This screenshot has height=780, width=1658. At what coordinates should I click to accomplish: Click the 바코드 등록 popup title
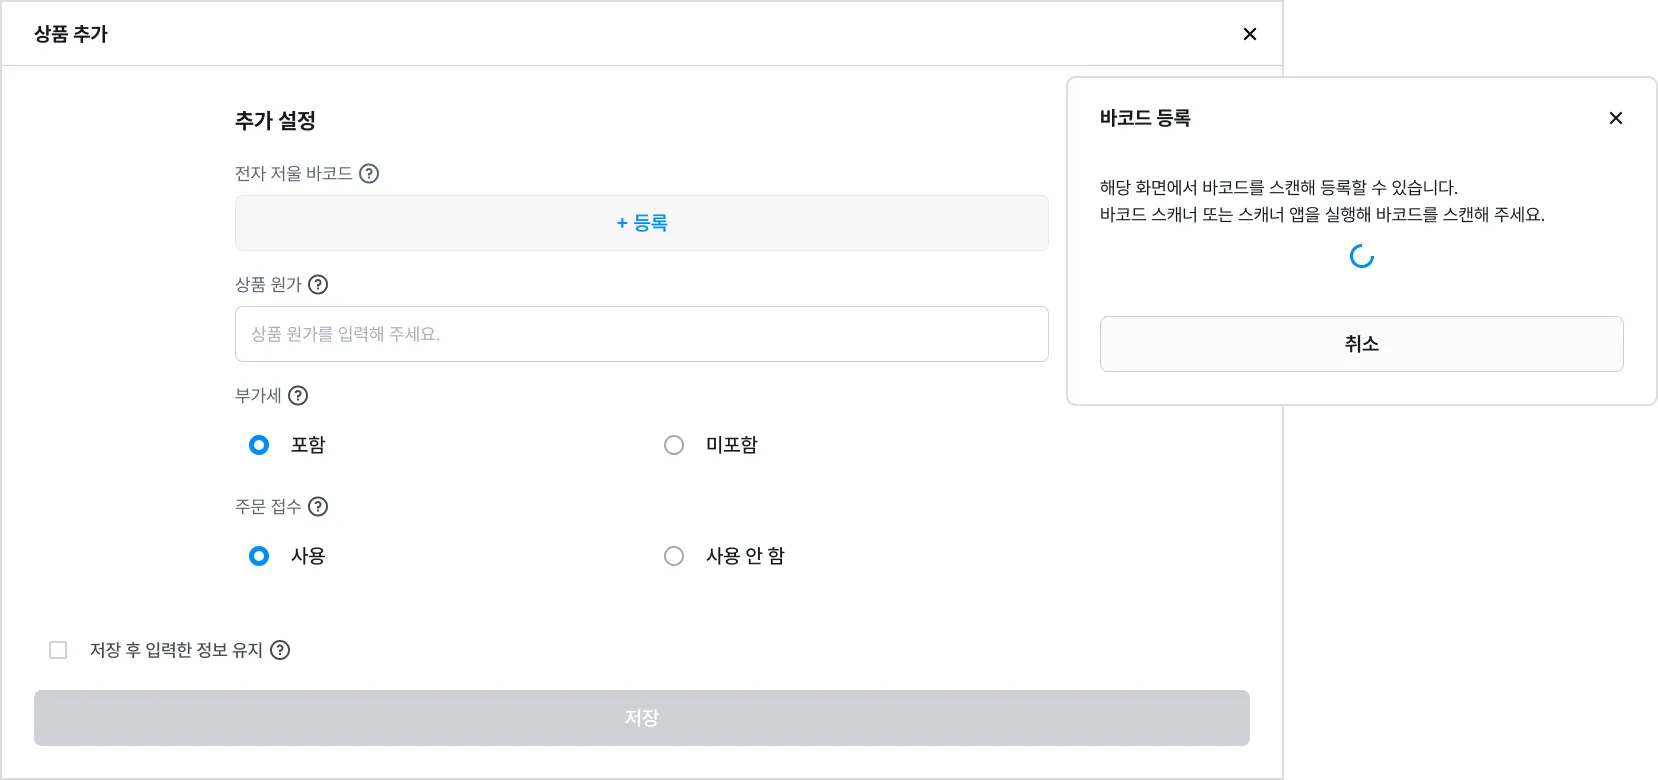(1145, 118)
